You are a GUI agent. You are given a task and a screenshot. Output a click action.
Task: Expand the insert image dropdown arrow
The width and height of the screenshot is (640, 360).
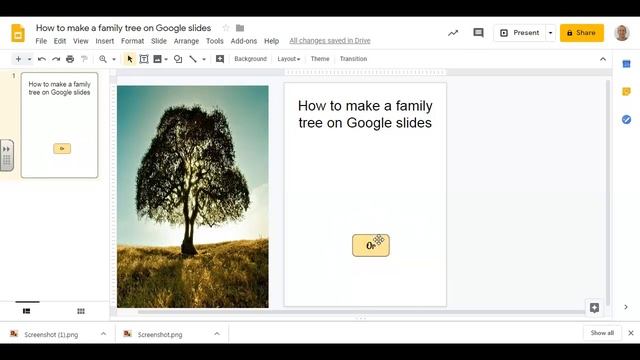(x=166, y=59)
